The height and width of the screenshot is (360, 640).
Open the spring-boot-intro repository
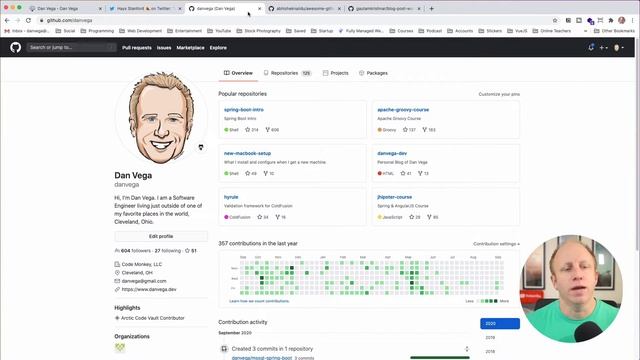pos(244,110)
